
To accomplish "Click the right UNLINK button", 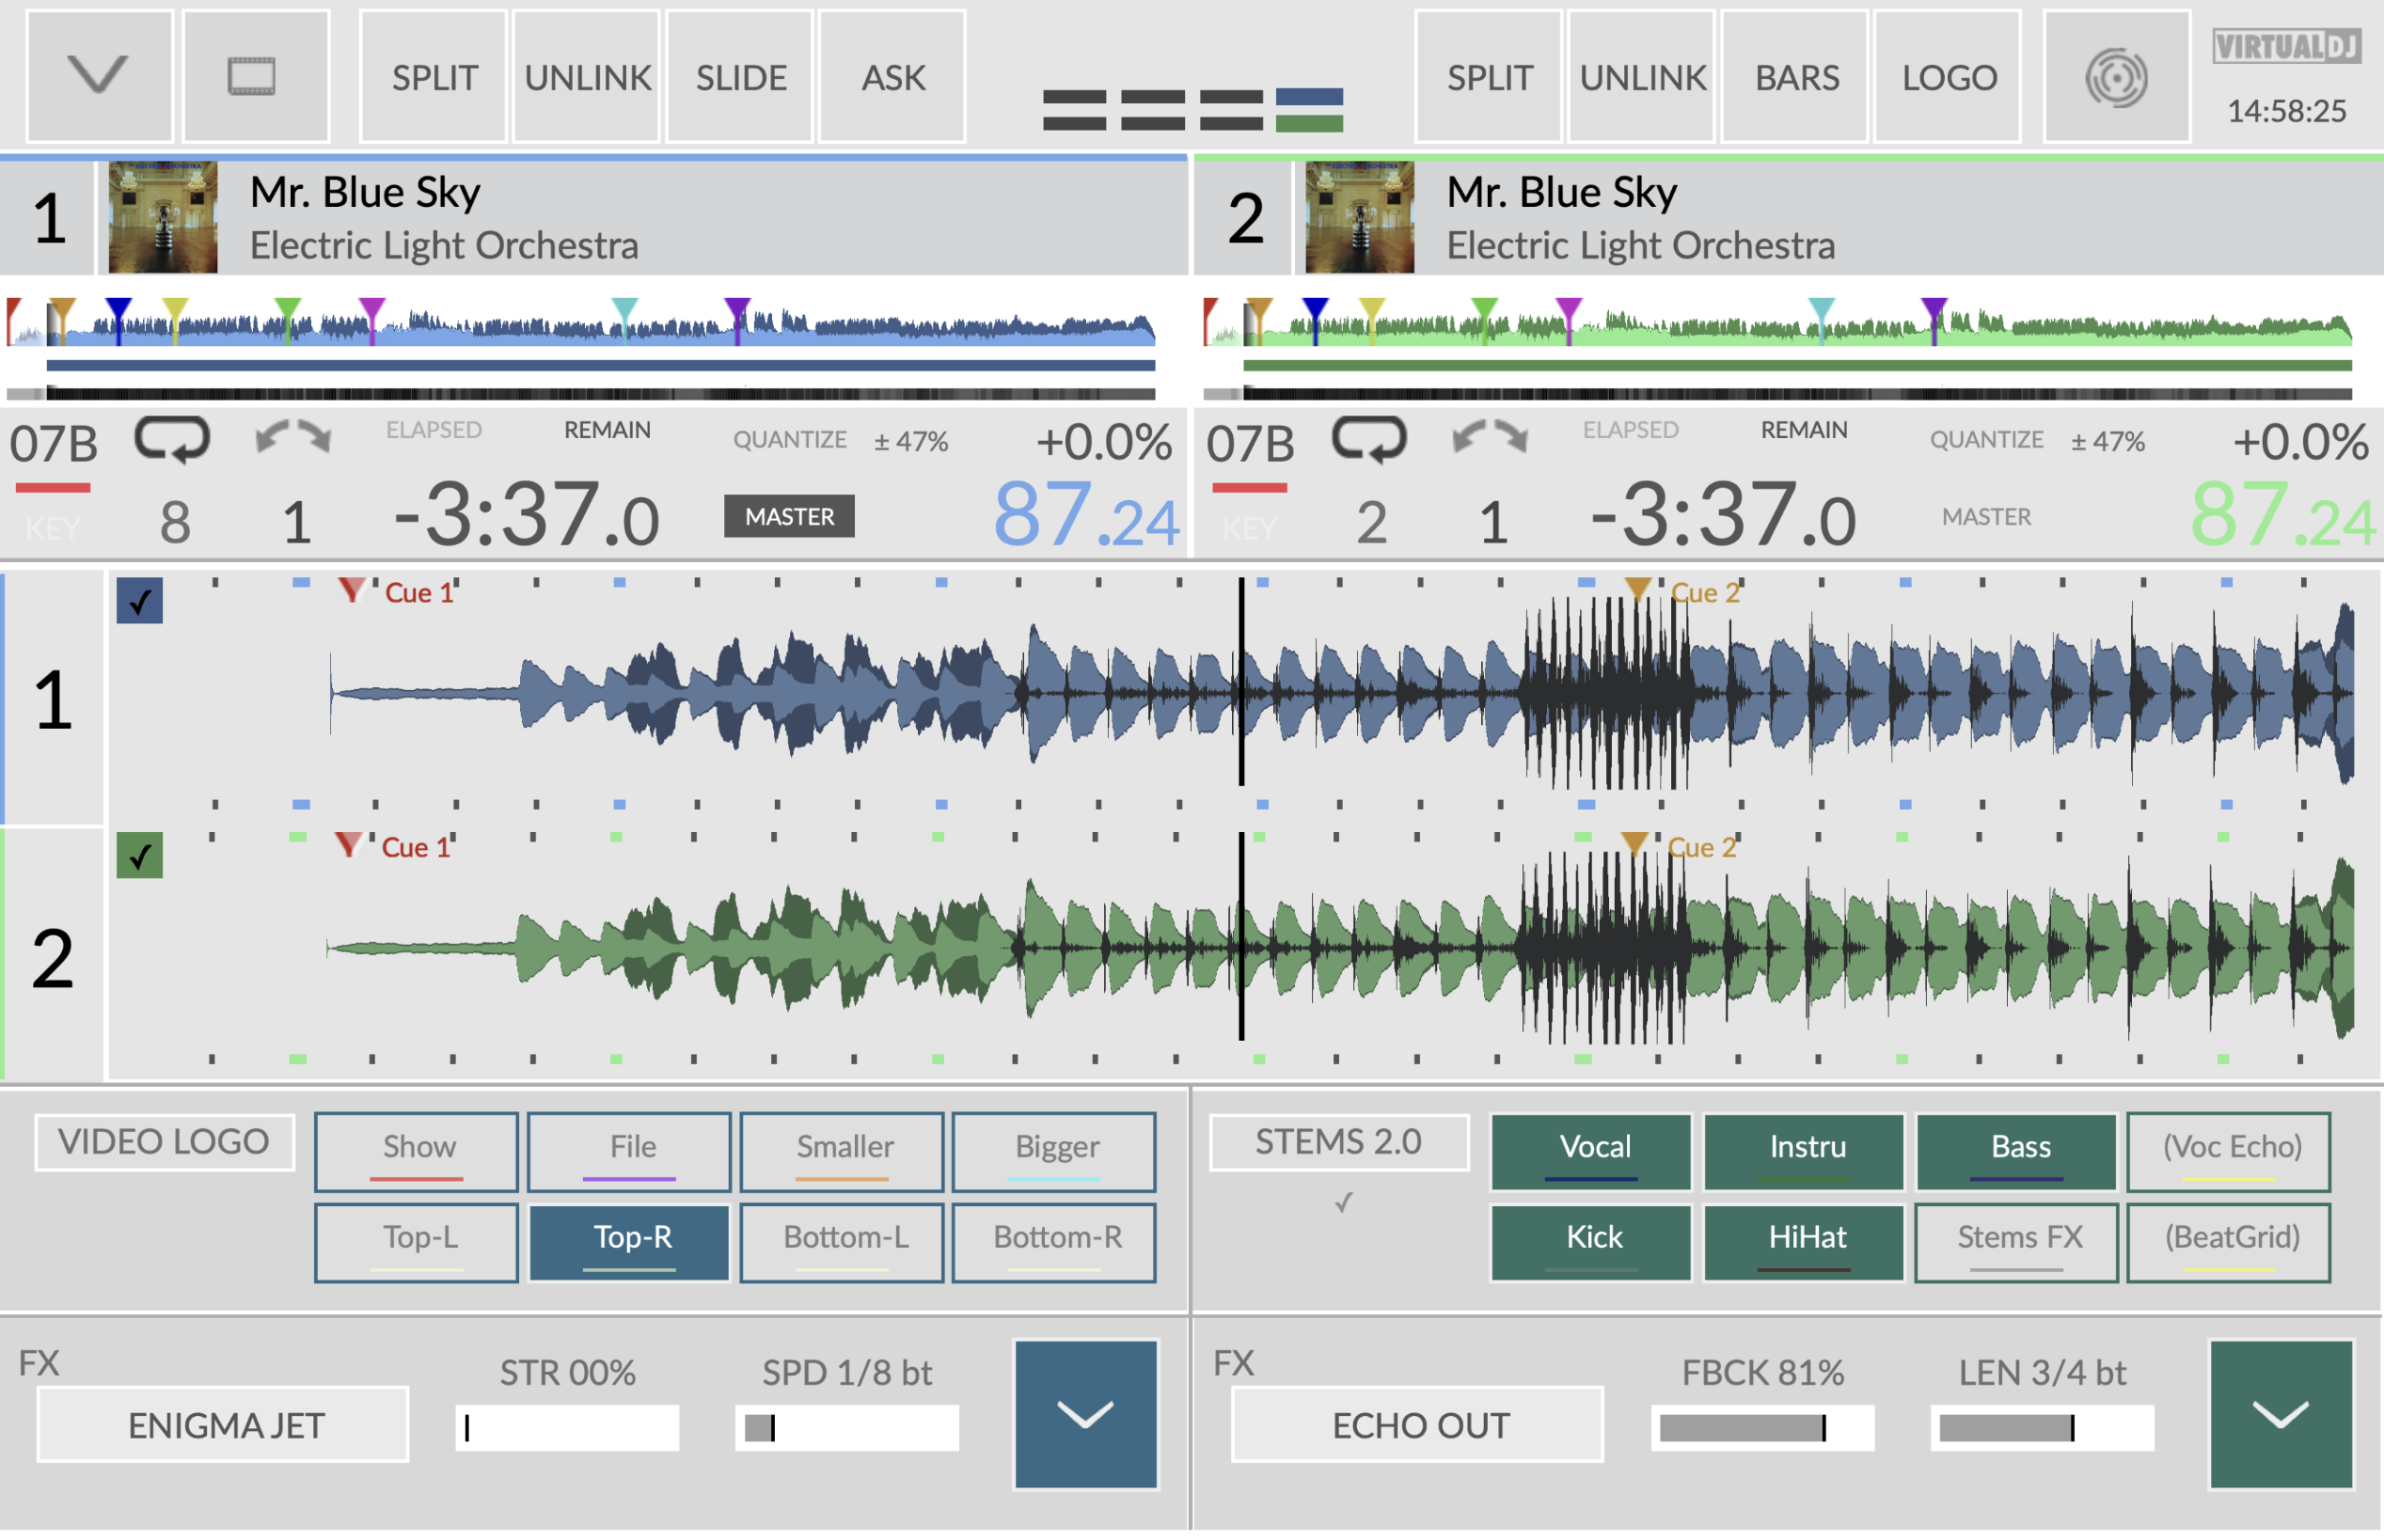I will point(1643,76).
